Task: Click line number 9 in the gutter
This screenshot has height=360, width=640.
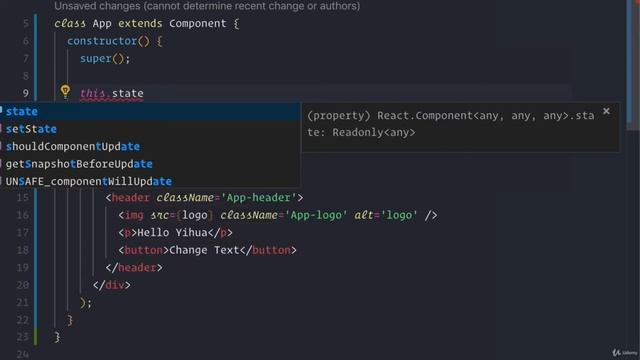Action: pyautogui.click(x=25, y=93)
